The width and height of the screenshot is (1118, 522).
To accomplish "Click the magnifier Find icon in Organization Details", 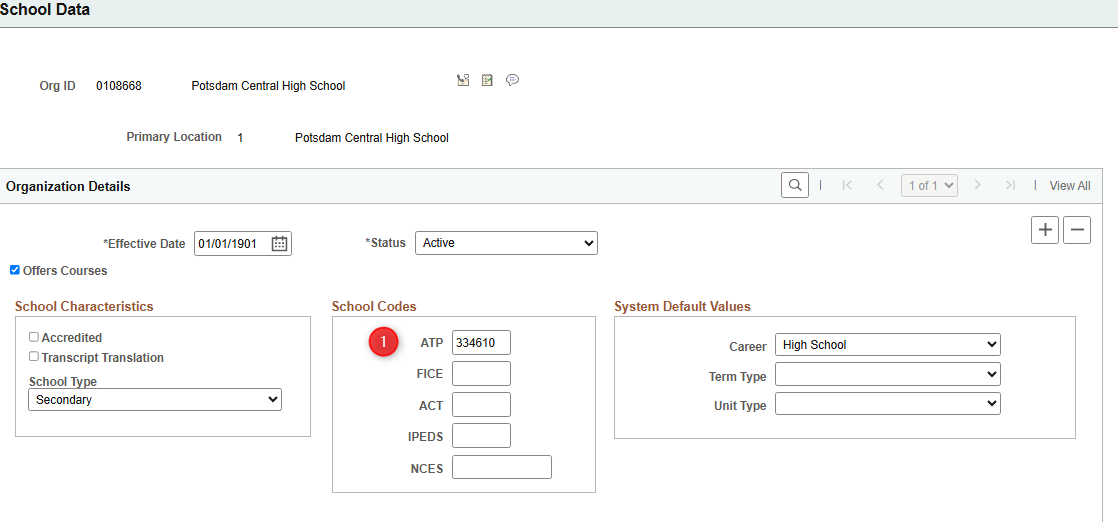I will pyautogui.click(x=795, y=185).
